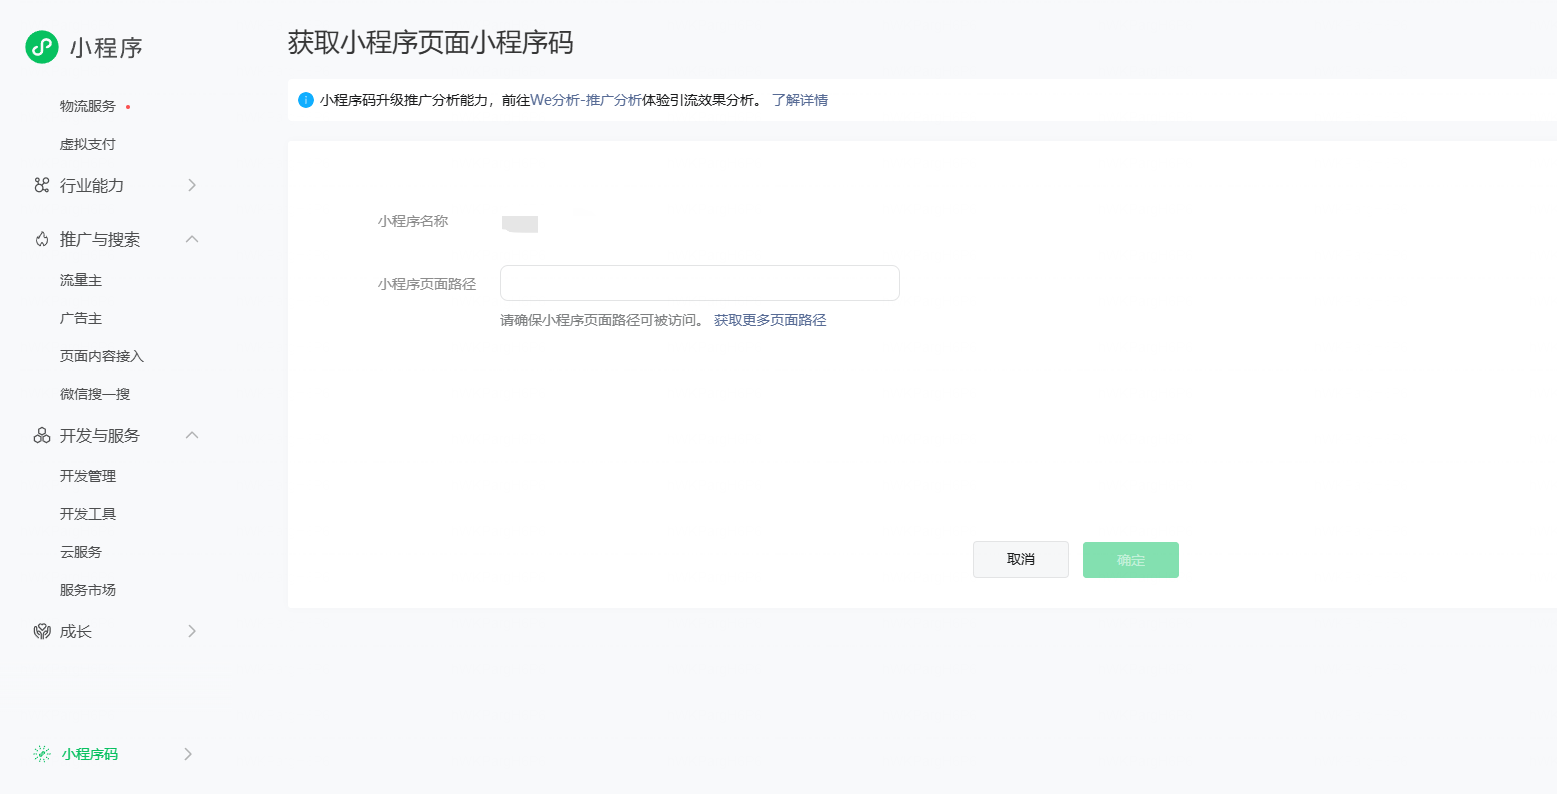Open 页面内容接入 menu item

click(x=102, y=356)
